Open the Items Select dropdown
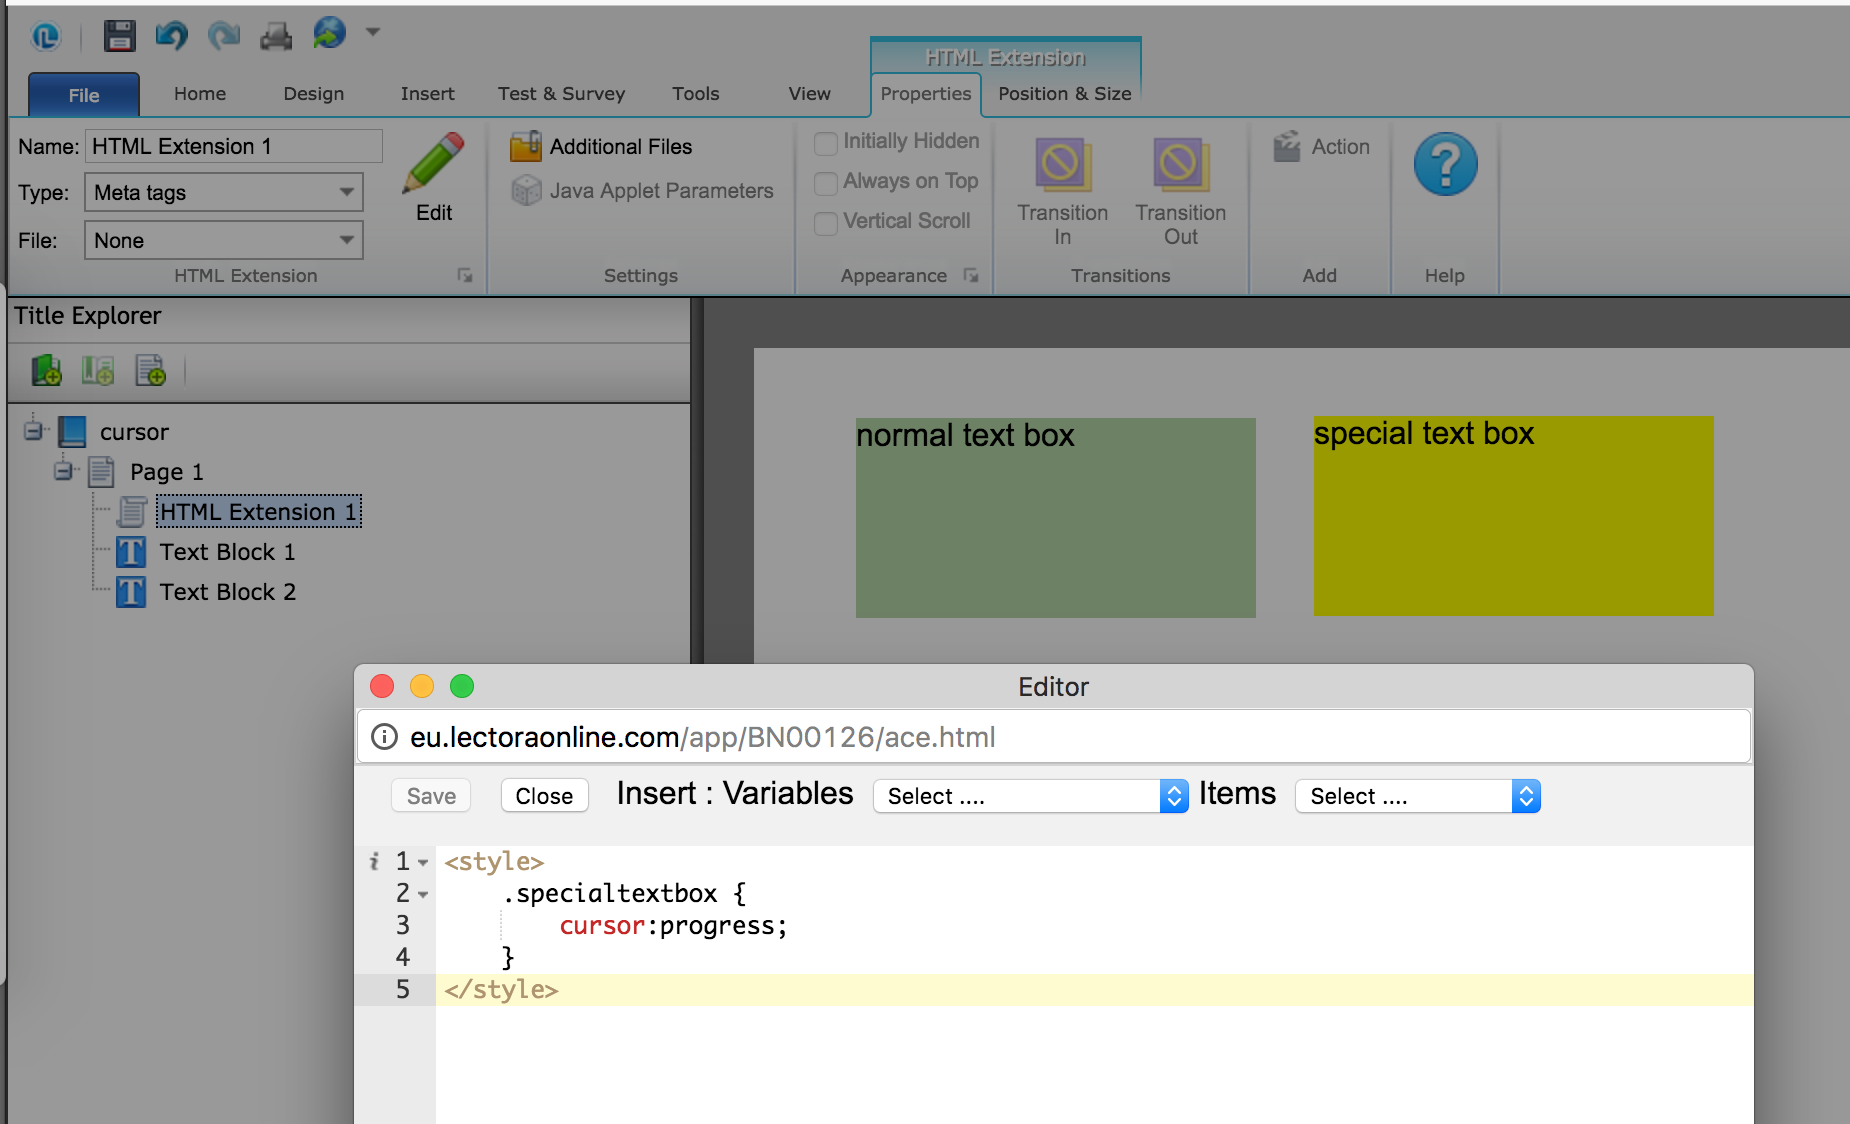This screenshot has height=1124, width=1850. 1417,796
